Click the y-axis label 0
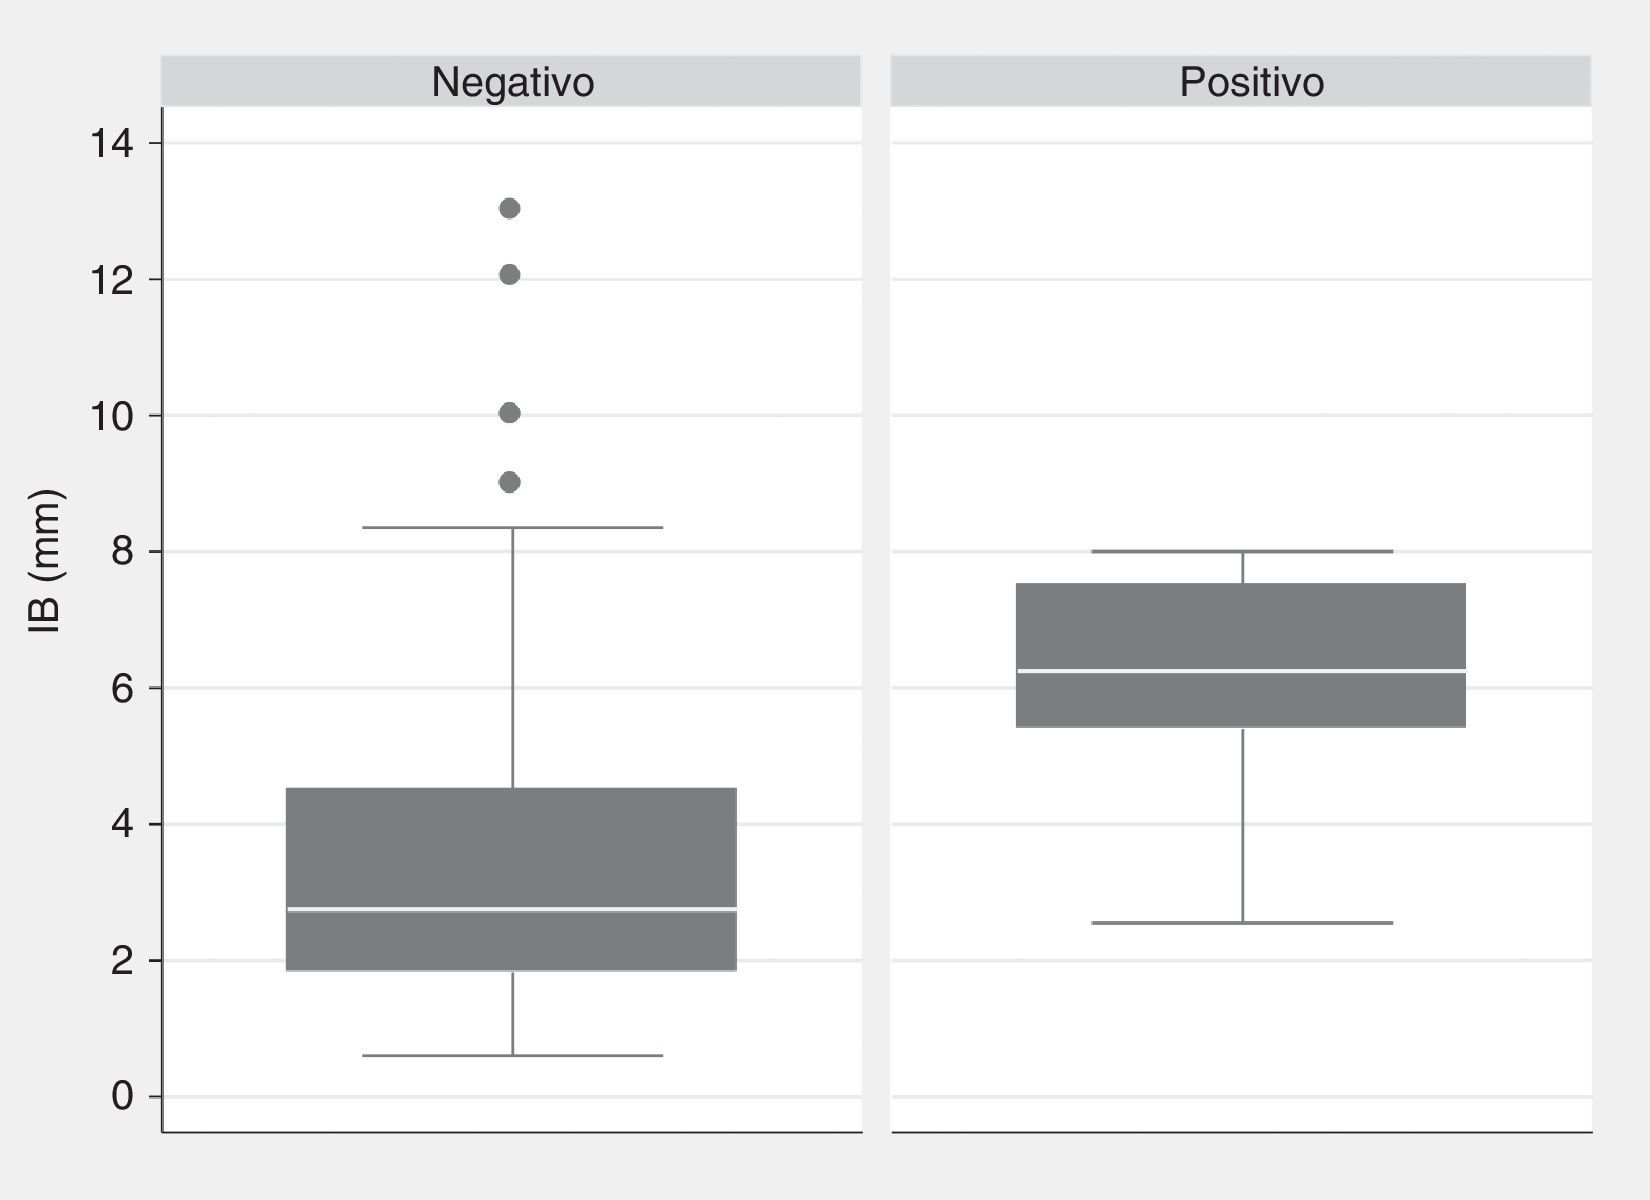The height and width of the screenshot is (1200, 1650). point(122,1096)
